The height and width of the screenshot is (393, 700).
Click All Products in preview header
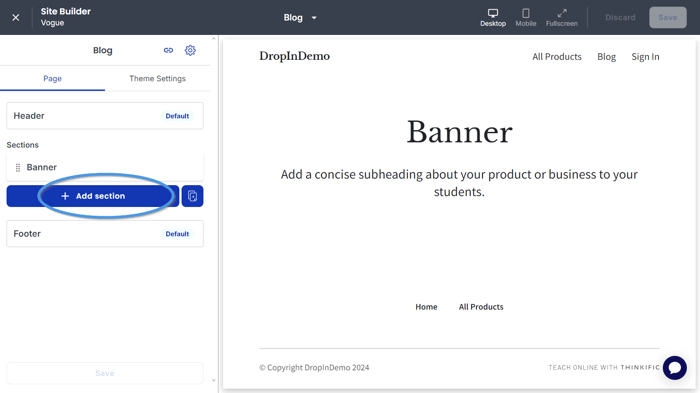pyautogui.click(x=557, y=57)
